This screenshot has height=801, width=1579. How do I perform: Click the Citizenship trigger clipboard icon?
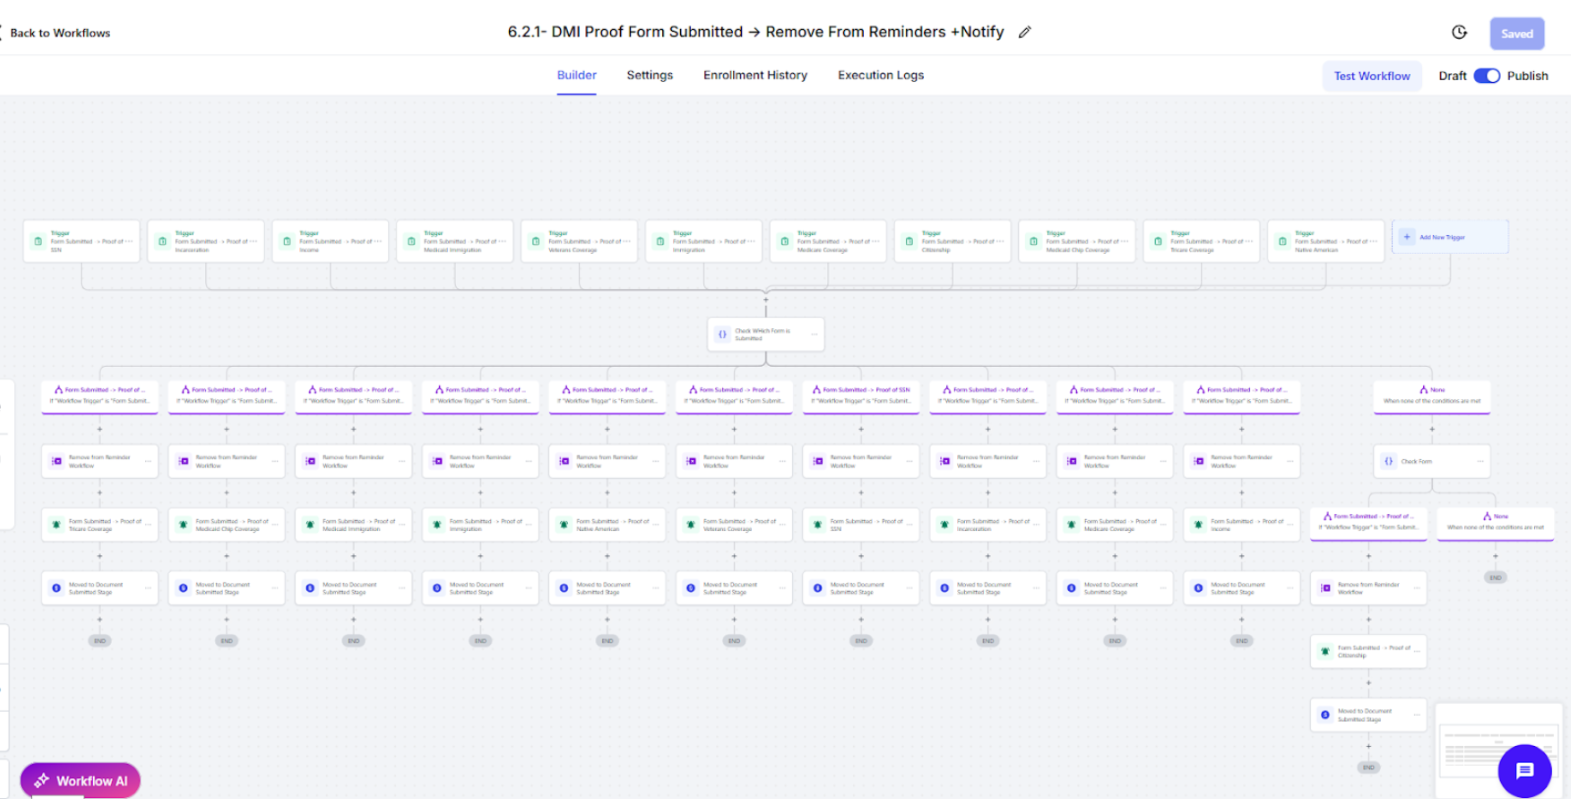coord(910,242)
